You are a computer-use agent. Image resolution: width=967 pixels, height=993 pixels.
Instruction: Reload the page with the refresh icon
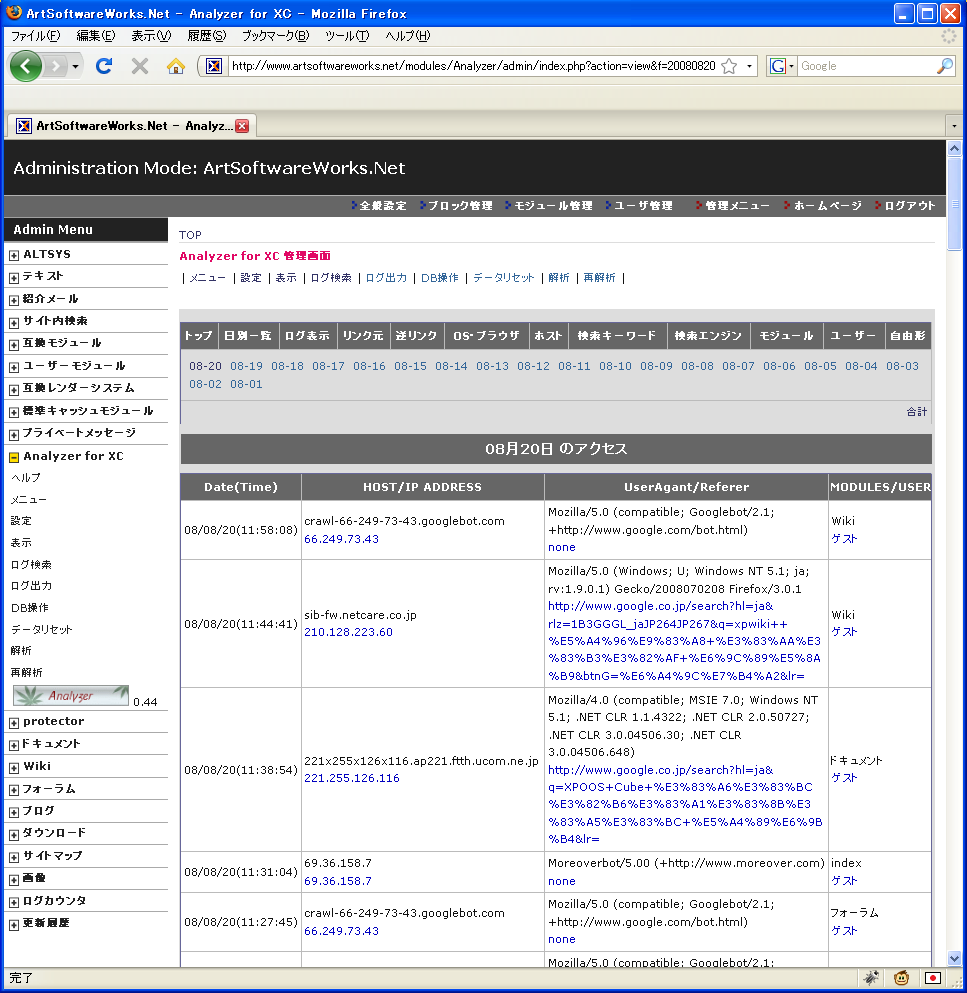tap(103, 66)
